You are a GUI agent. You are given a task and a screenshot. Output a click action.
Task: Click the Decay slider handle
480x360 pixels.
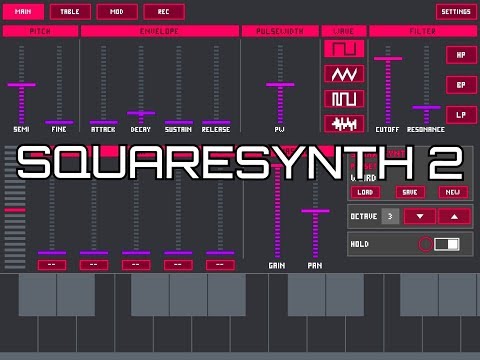(141, 113)
